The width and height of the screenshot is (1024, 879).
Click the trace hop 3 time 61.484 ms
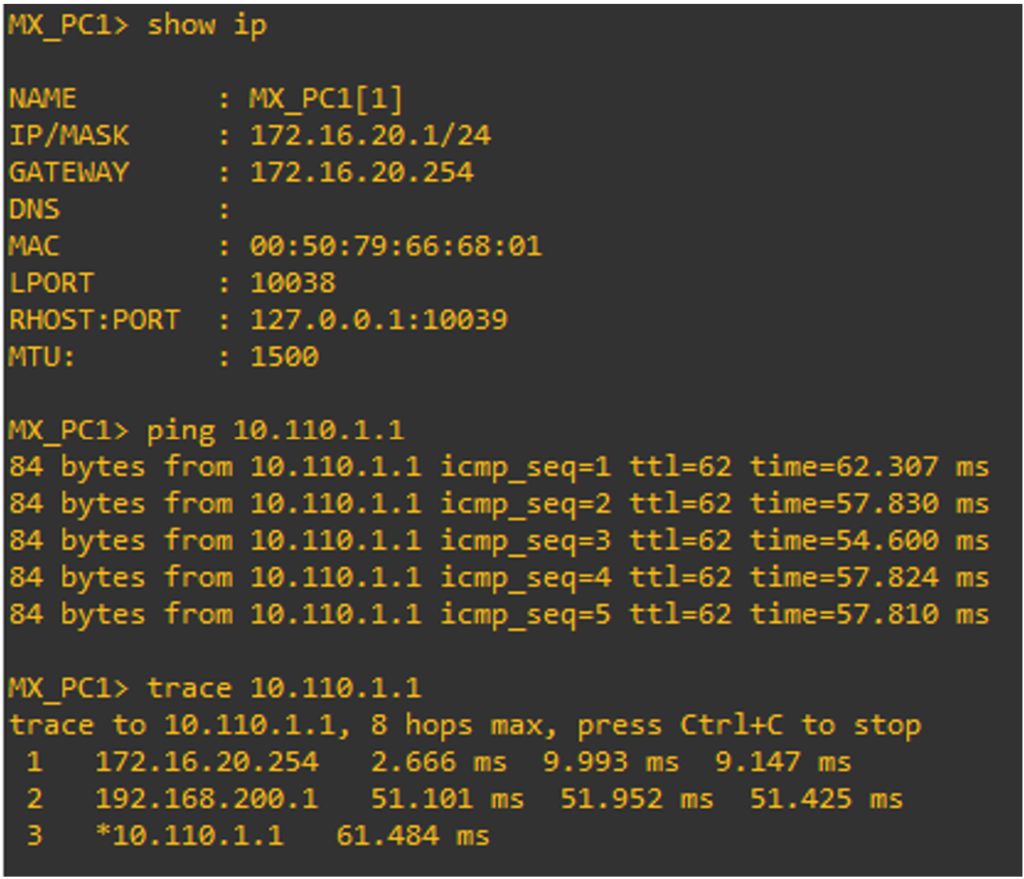coord(412,836)
